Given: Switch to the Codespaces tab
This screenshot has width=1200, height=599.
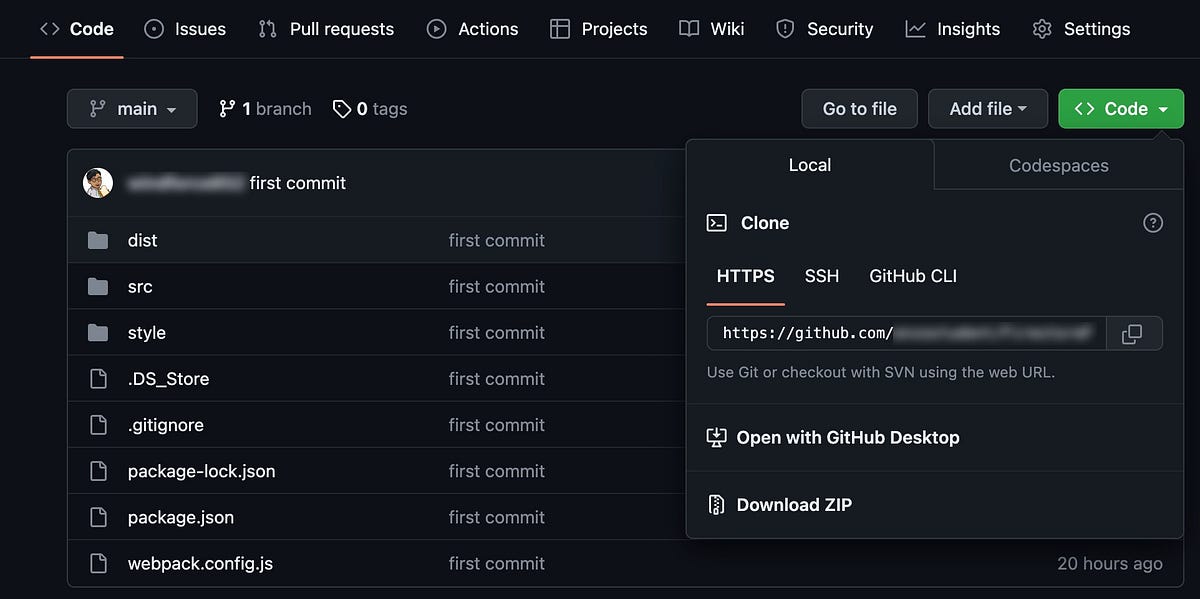Looking at the screenshot, I should coord(1057,165).
